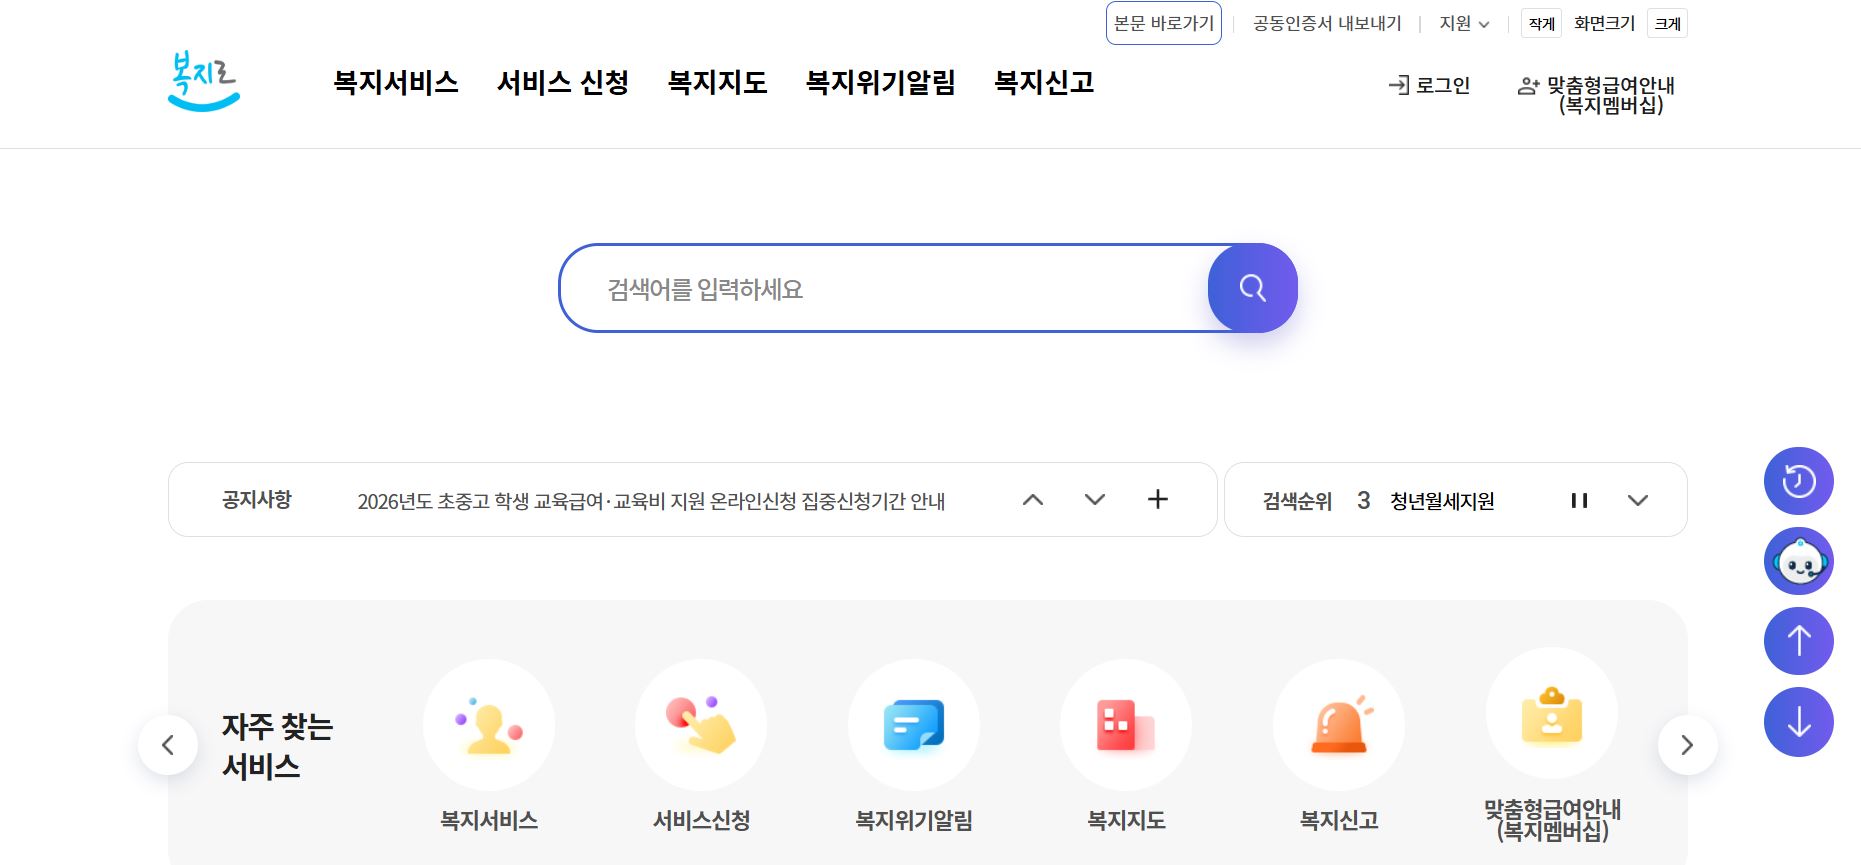The height and width of the screenshot is (865, 1861).
Task: Pause the search ranking rotation
Action: pyautogui.click(x=1579, y=500)
